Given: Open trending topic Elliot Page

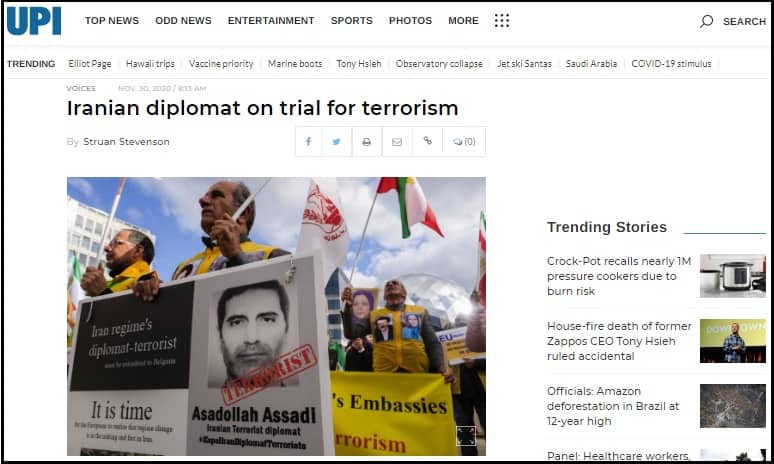Looking at the screenshot, I should tap(90, 64).
